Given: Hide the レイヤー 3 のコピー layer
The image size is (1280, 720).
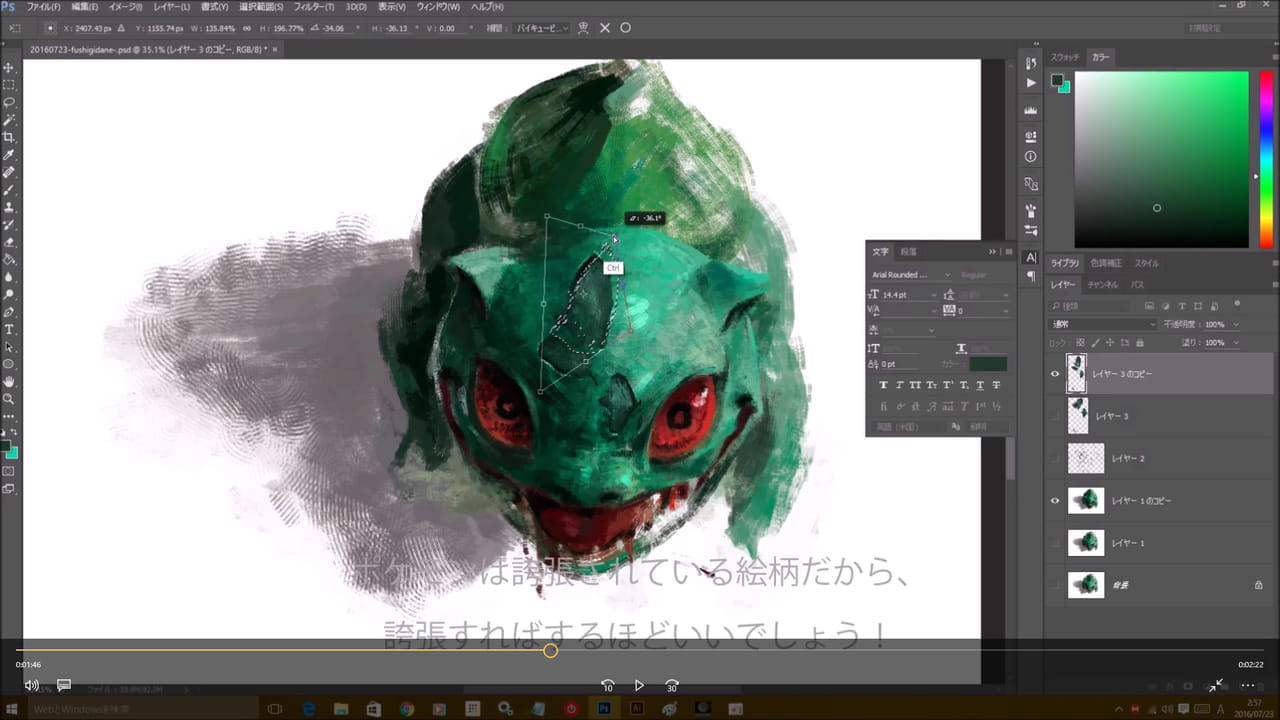Looking at the screenshot, I should (x=1054, y=374).
